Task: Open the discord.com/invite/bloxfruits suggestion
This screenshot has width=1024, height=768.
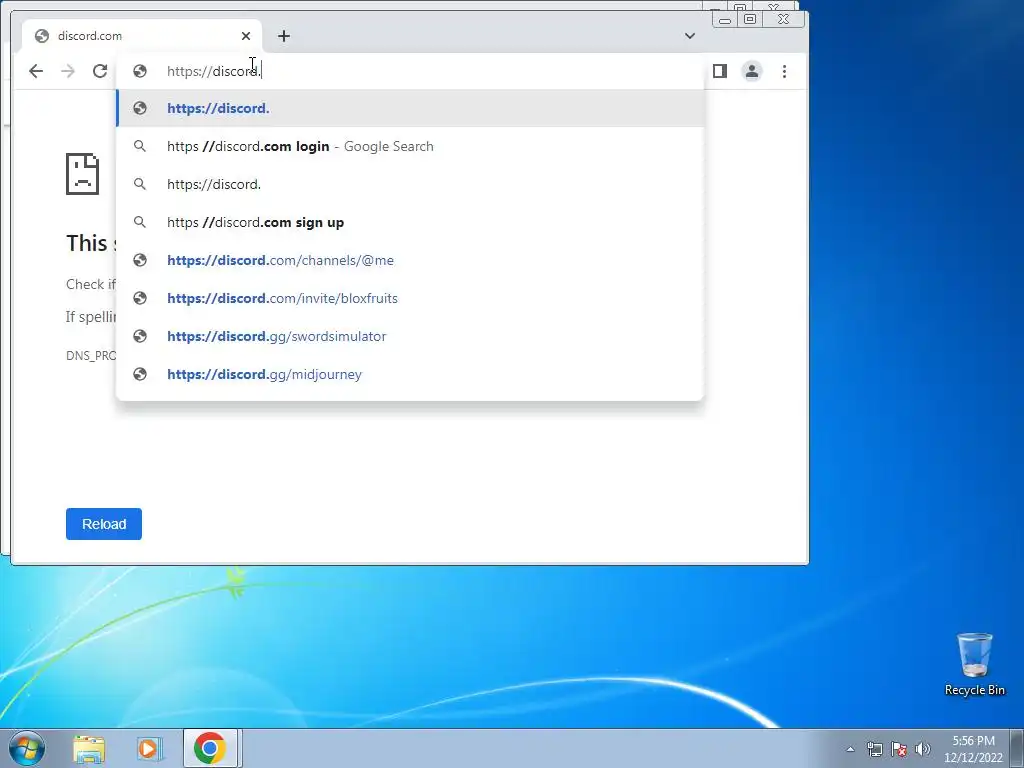Action: [x=410, y=298]
